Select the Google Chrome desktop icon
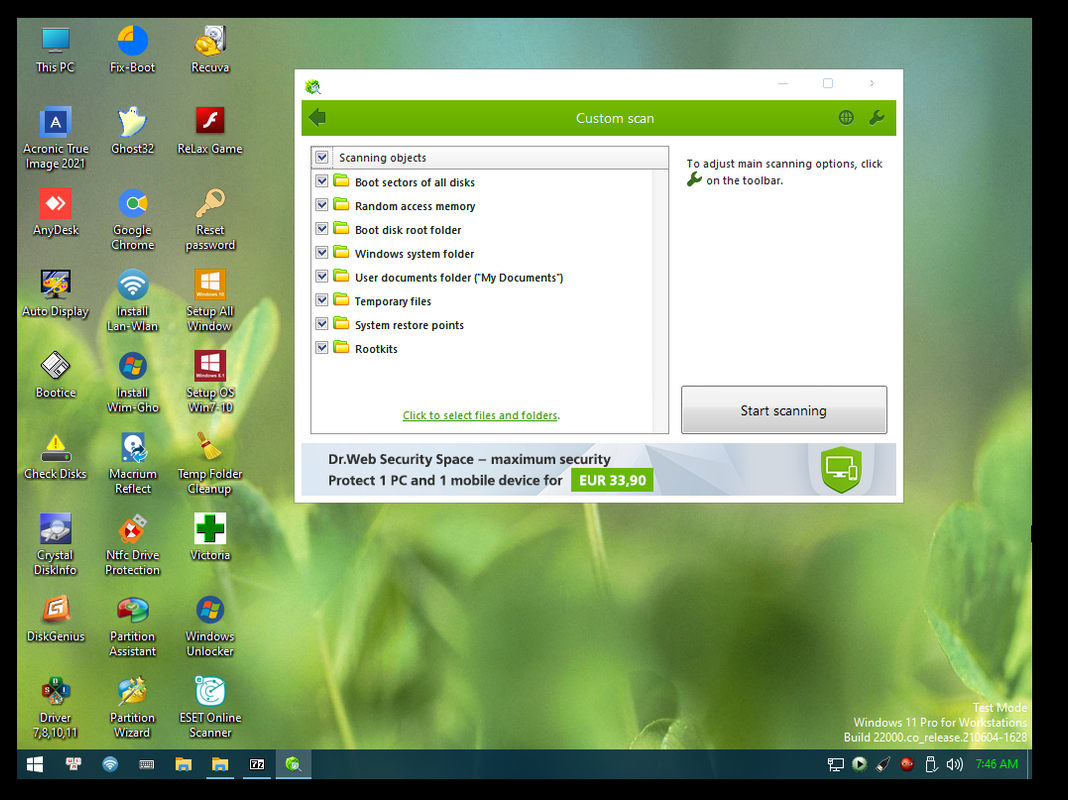The width and height of the screenshot is (1068, 800). coord(132,220)
